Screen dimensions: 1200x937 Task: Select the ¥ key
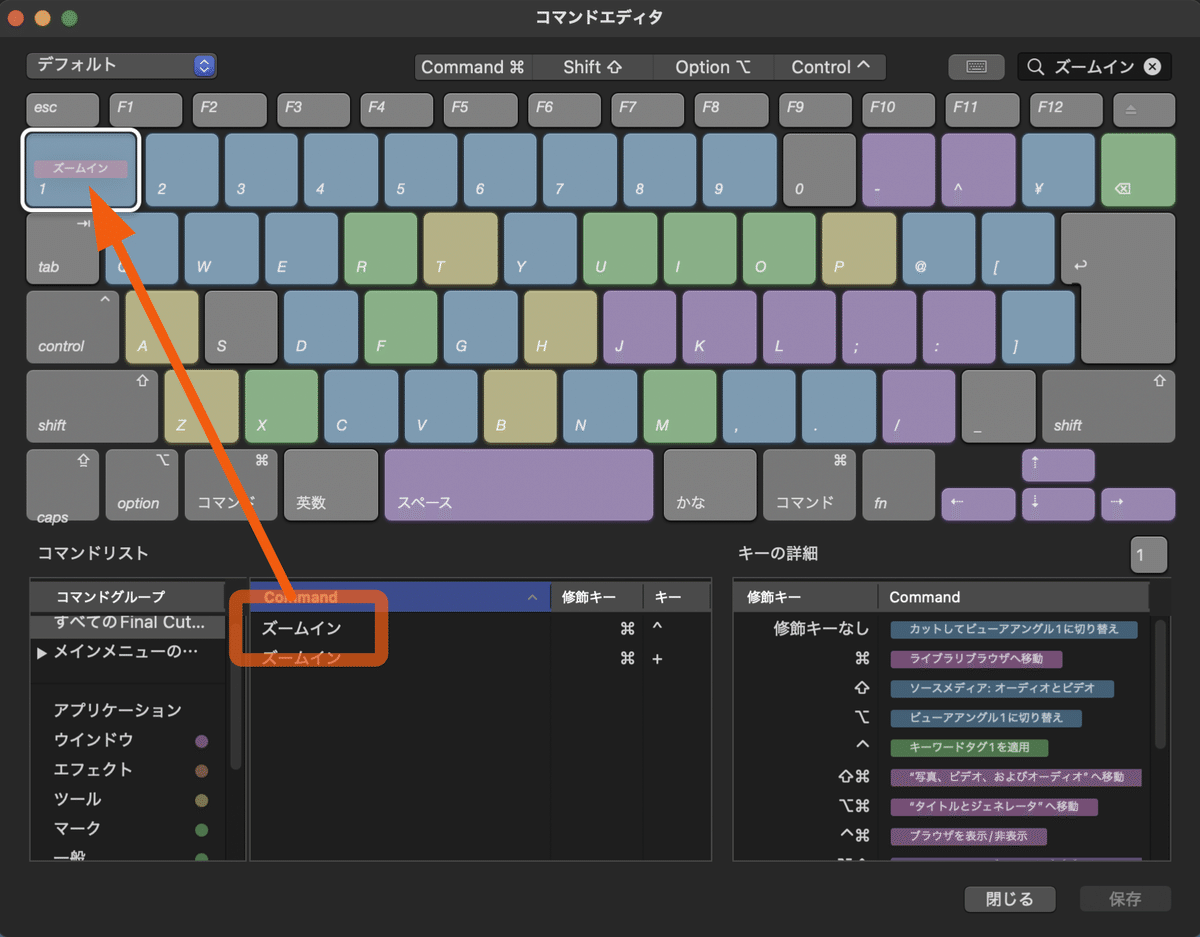(x=1058, y=170)
